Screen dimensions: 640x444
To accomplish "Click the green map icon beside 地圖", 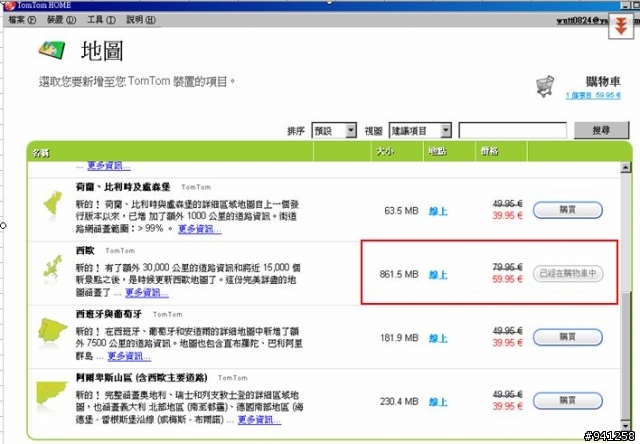I will (x=52, y=50).
